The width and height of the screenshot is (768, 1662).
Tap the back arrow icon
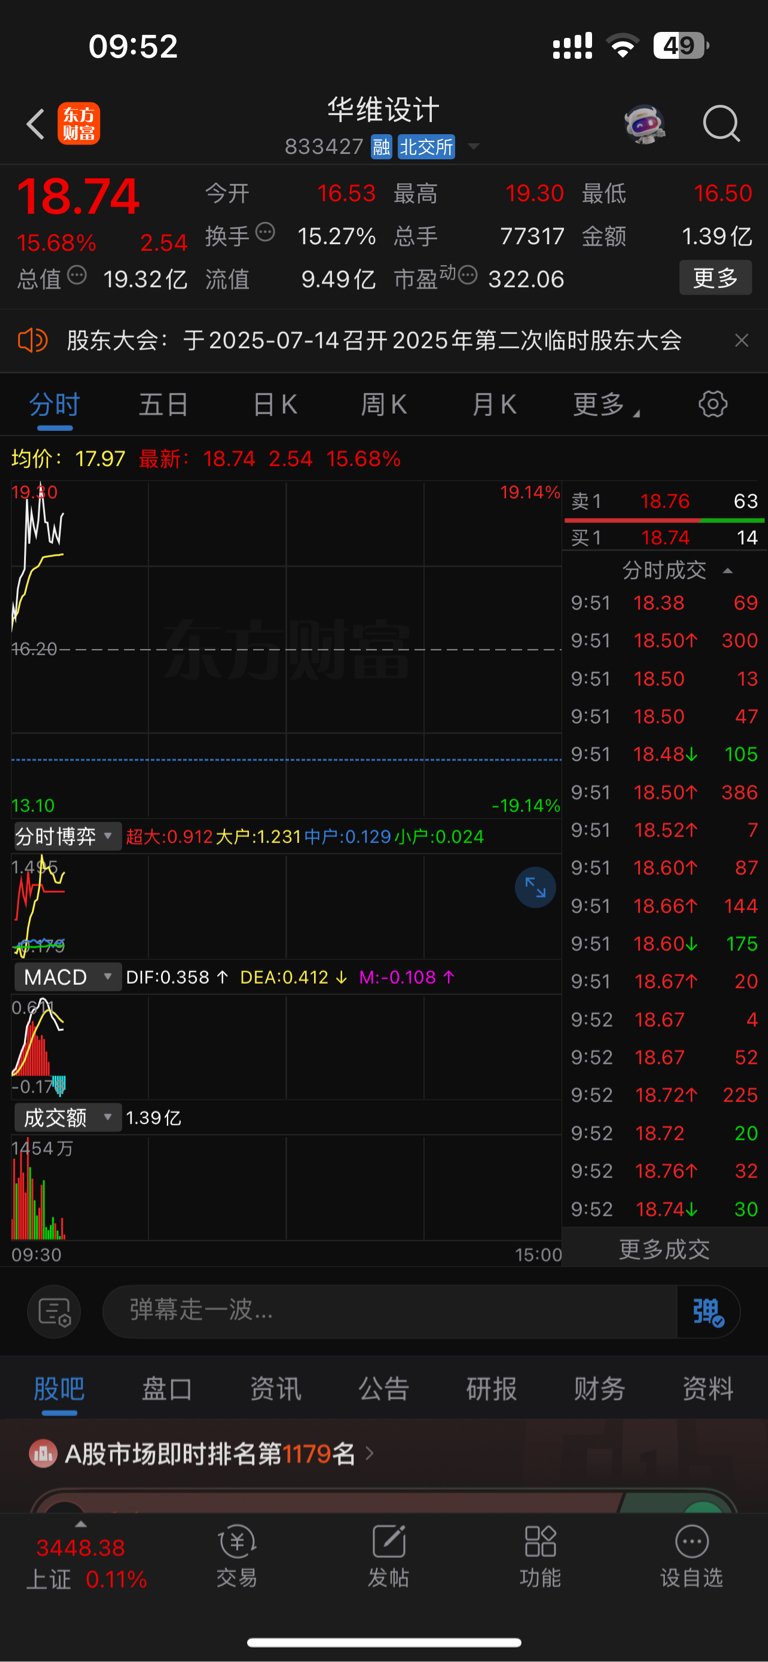tap(36, 125)
